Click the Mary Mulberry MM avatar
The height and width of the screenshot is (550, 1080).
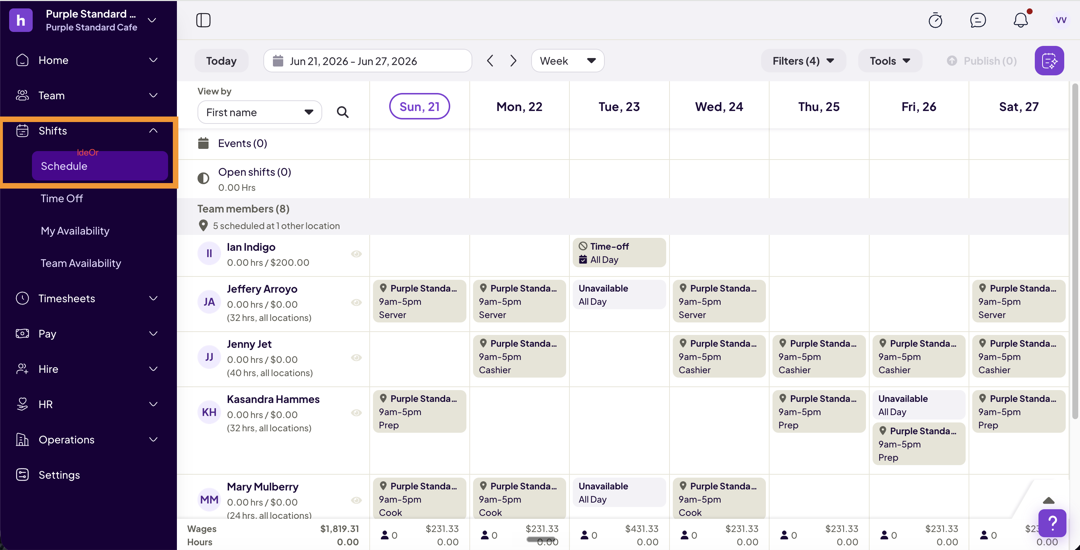click(209, 499)
